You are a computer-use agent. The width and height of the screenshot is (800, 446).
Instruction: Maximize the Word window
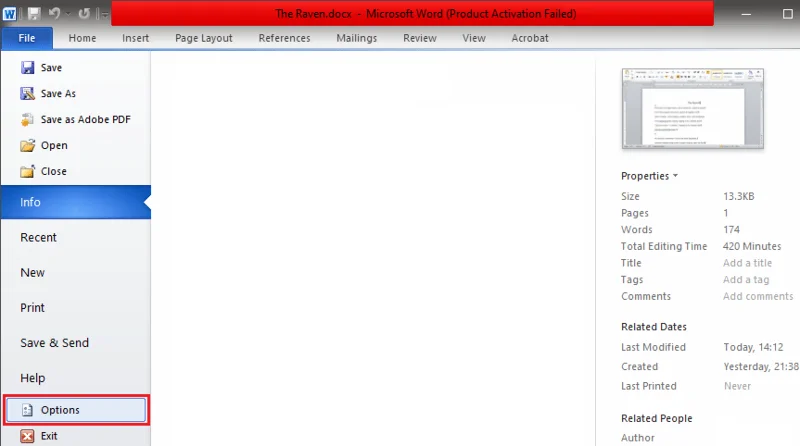pyautogui.click(x=788, y=14)
